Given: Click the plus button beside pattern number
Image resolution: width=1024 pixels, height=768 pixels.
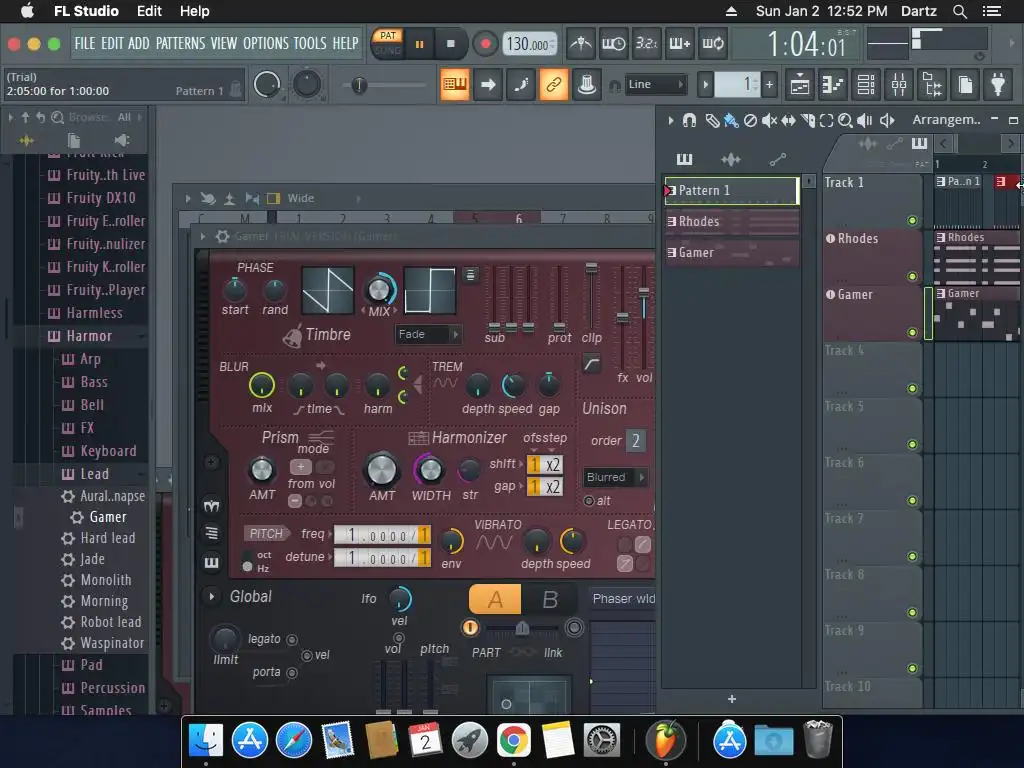Looking at the screenshot, I should click(x=769, y=84).
